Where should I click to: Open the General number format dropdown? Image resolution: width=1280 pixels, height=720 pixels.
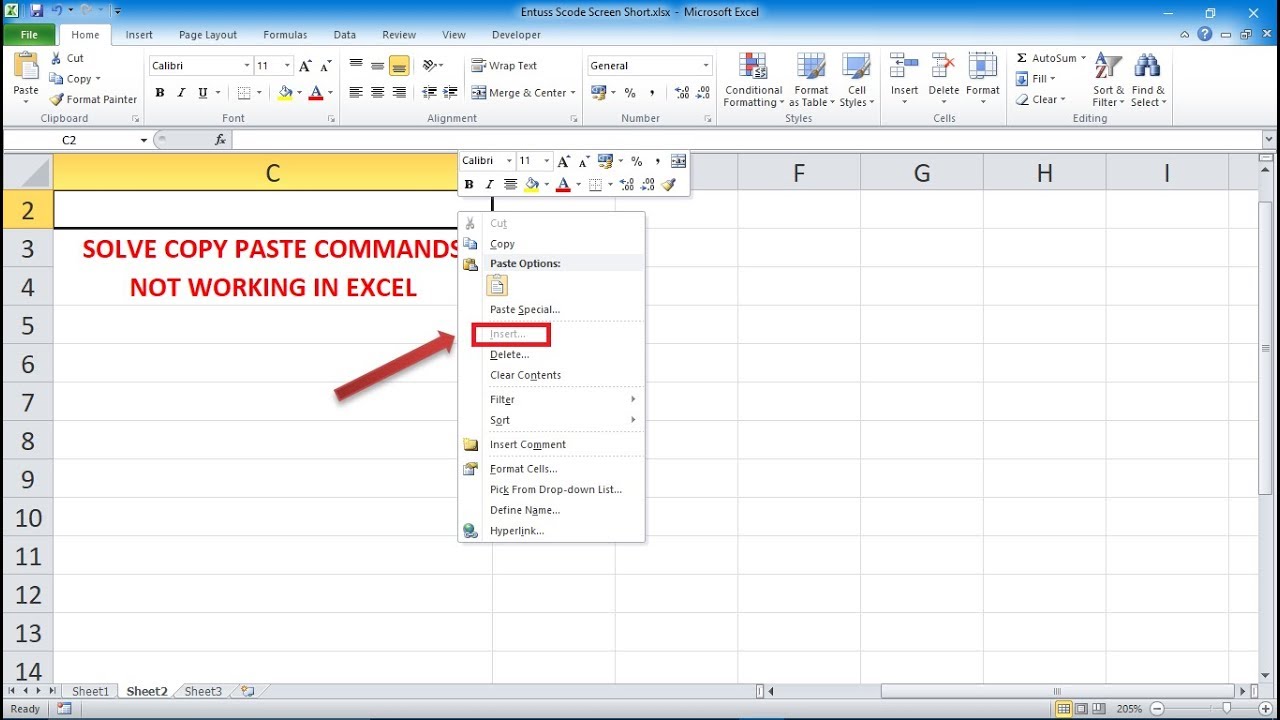point(705,66)
